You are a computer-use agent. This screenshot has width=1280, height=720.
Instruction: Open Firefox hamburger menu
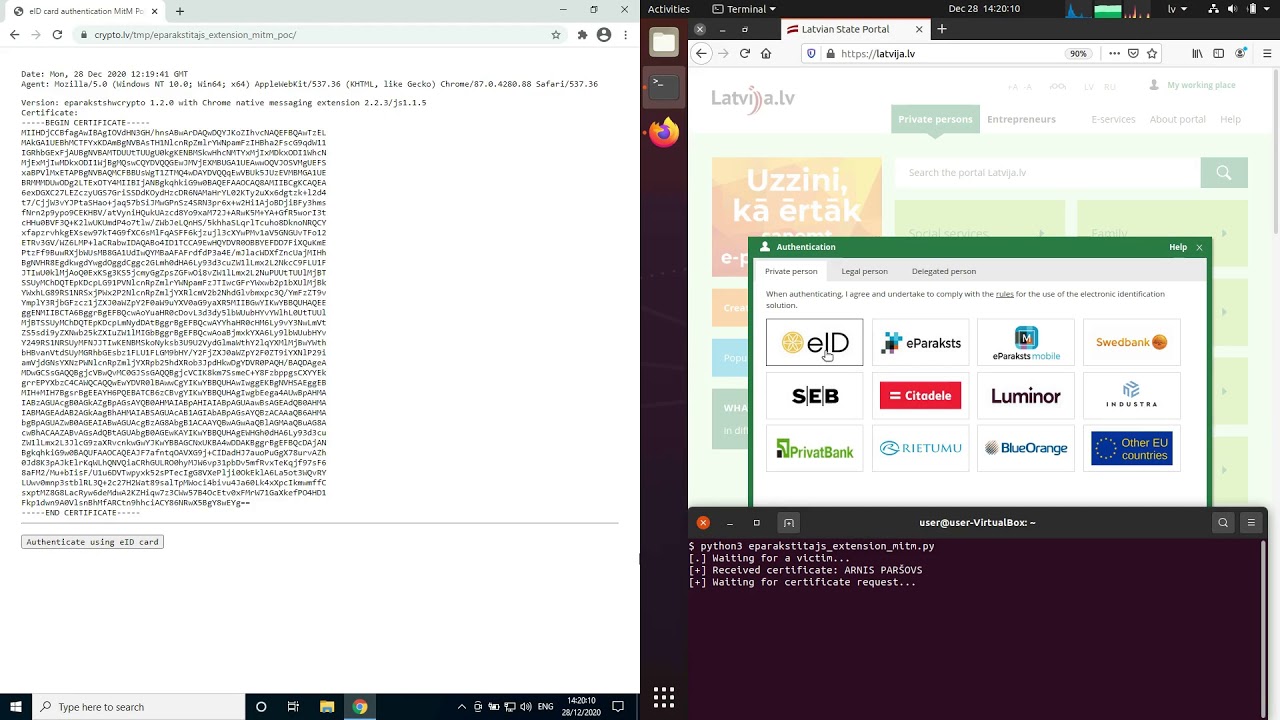[x=1268, y=54]
